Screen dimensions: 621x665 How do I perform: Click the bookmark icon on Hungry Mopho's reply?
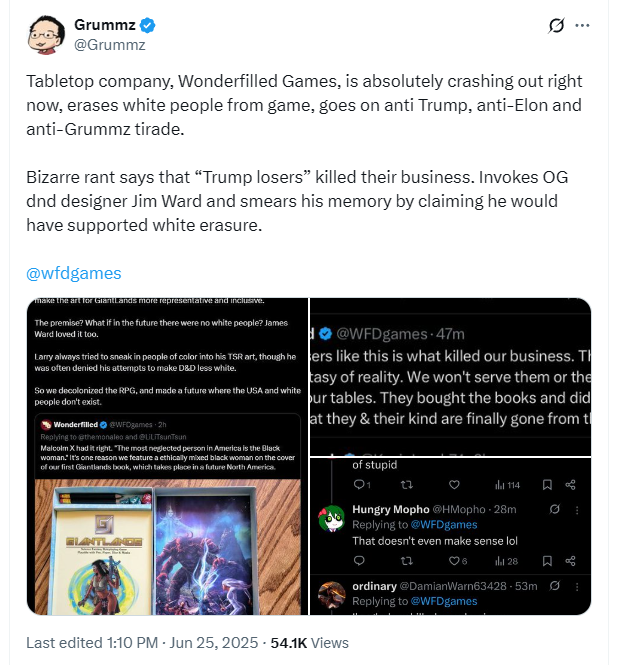[x=547, y=561]
